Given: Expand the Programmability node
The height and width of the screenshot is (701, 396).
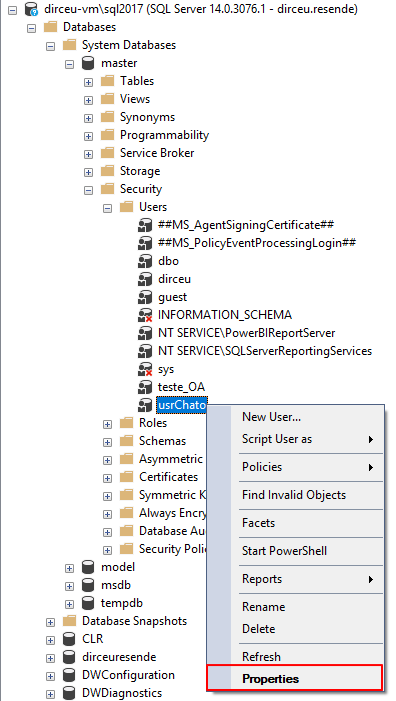Looking at the screenshot, I should tap(88, 136).
